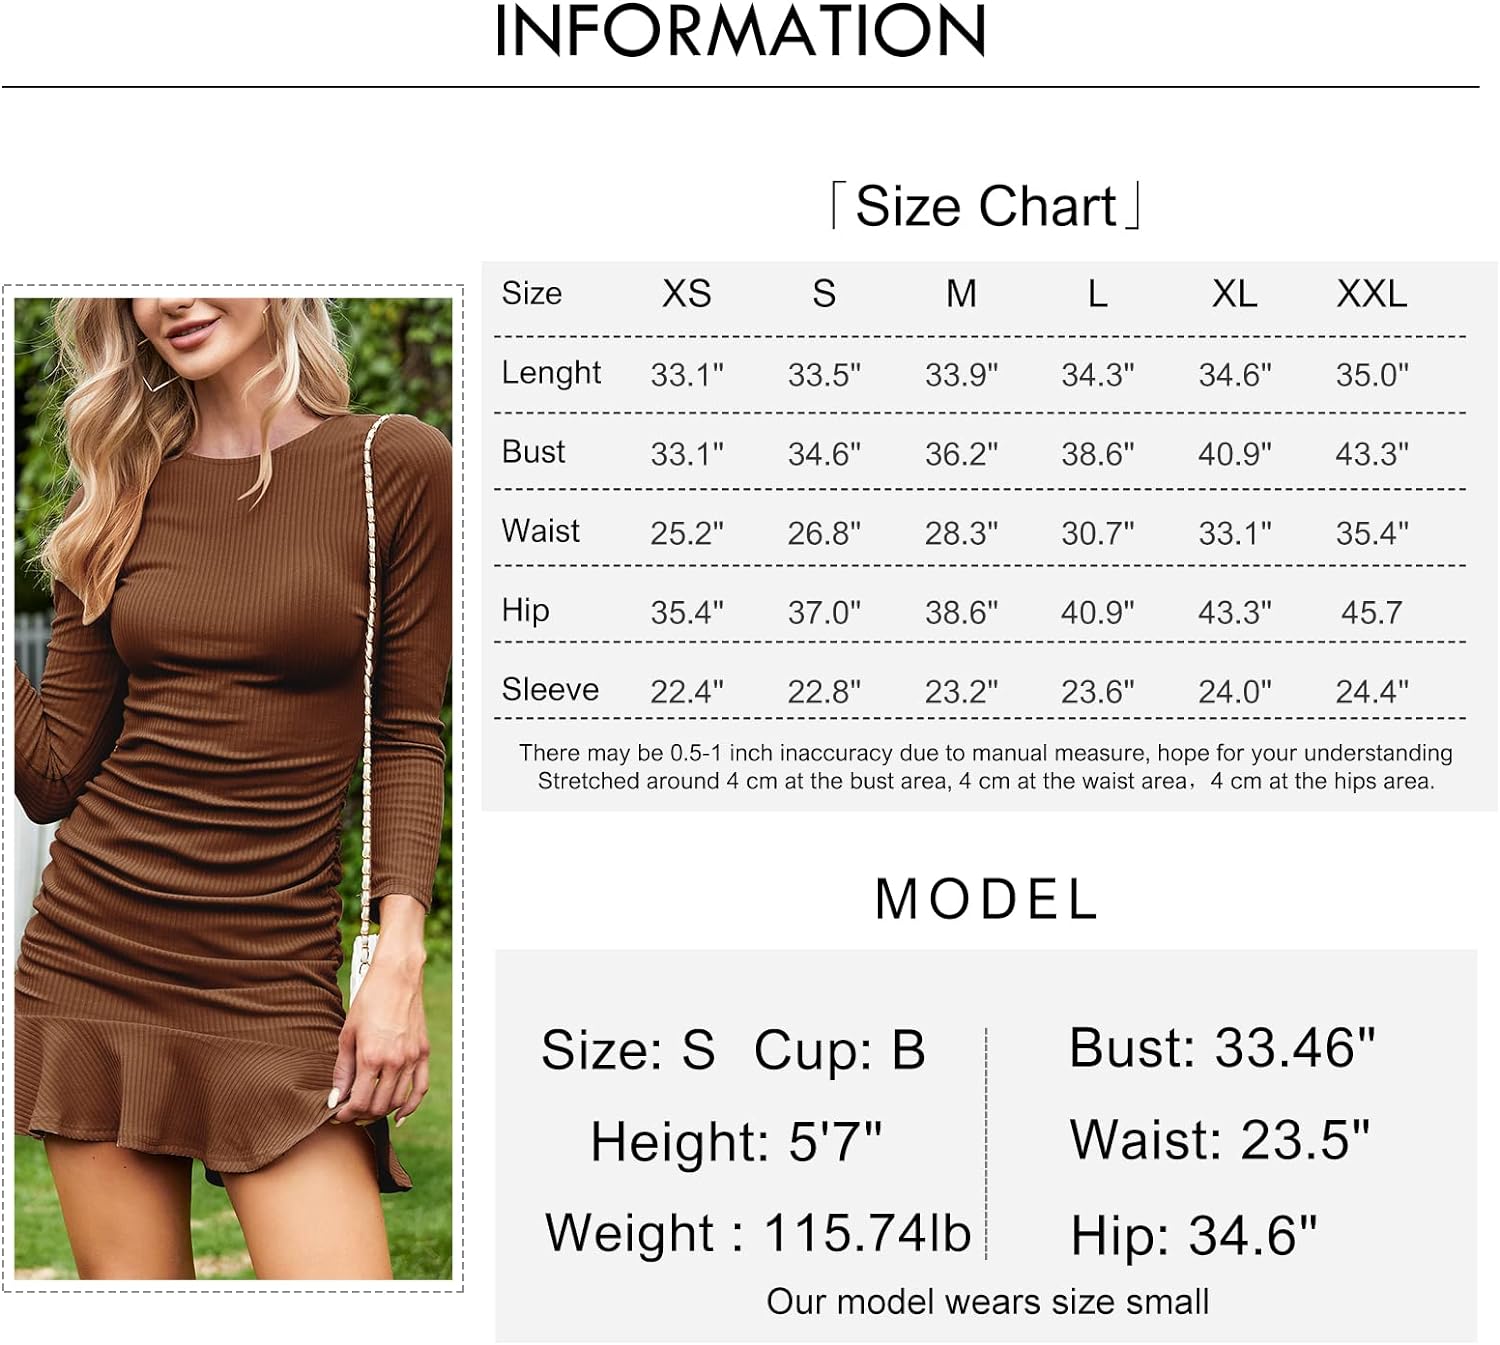Click the Our model wears size small note
The height and width of the screenshot is (1345, 1500).
(x=988, y=1301)
